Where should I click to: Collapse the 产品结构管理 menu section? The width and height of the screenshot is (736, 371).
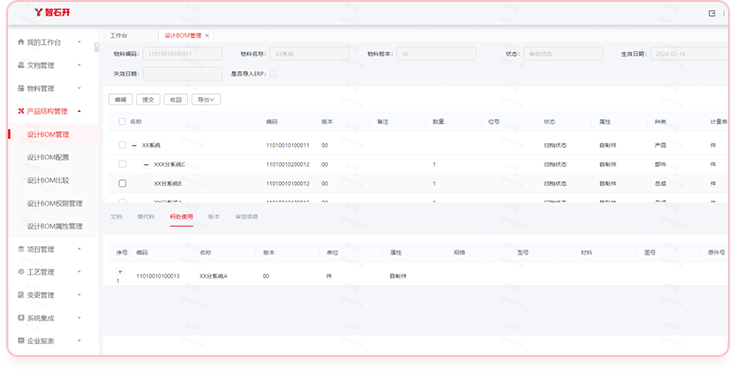coord(79,111)
